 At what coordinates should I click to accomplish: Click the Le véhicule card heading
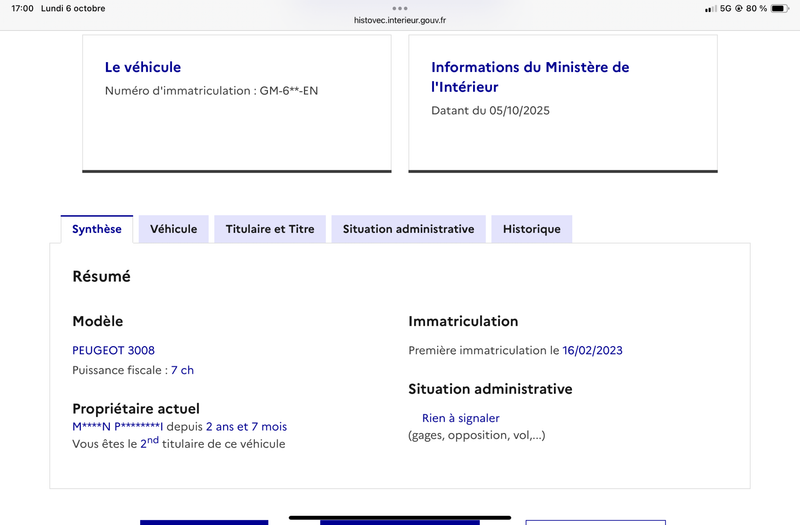(x=143, y=67)
